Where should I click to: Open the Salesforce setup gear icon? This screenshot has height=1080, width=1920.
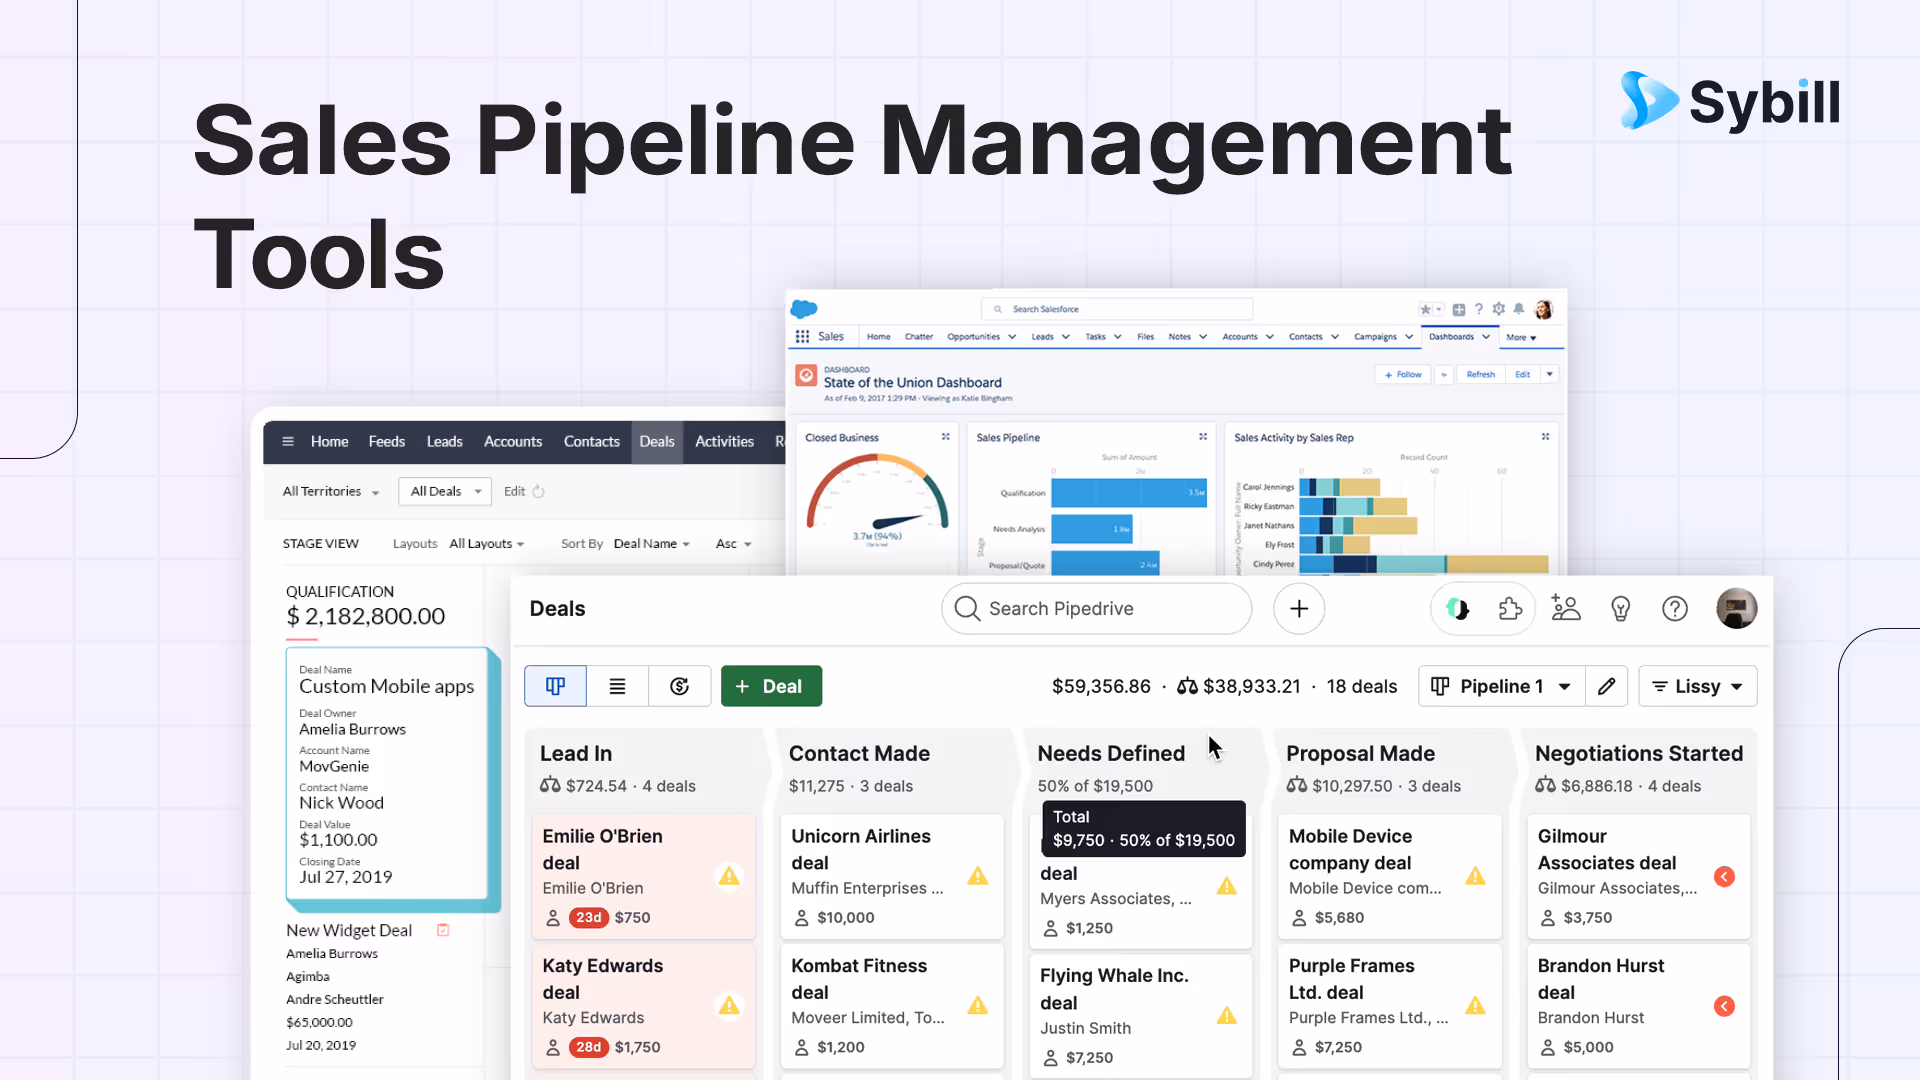(x=1498, y=309)
